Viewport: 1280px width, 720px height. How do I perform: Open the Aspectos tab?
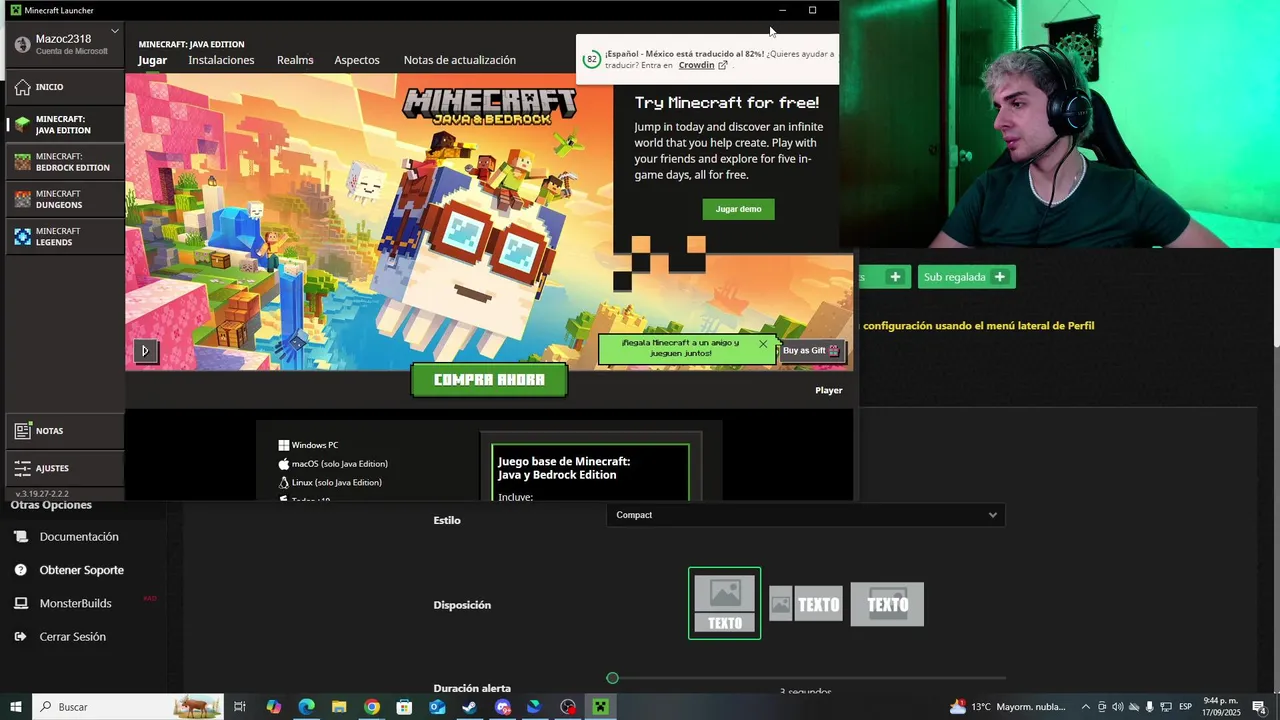357,60
